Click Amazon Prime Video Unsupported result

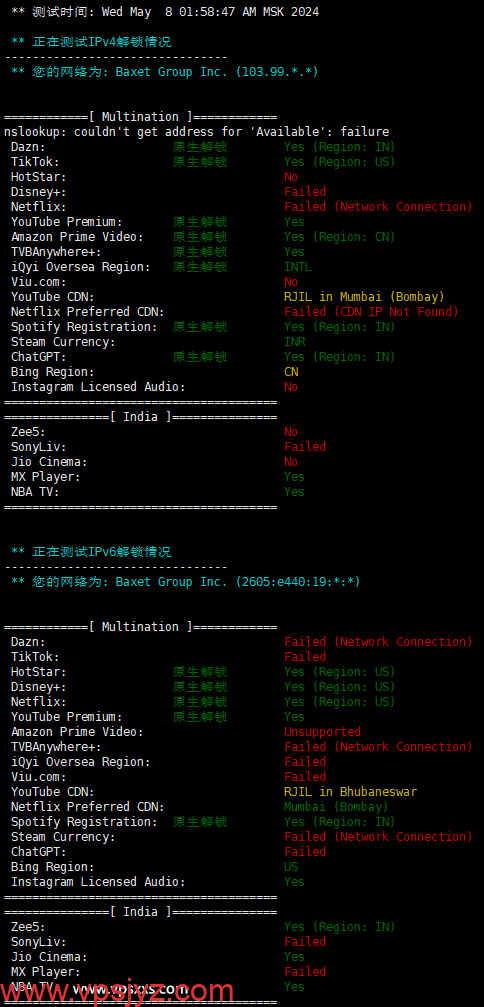(322, 731)
